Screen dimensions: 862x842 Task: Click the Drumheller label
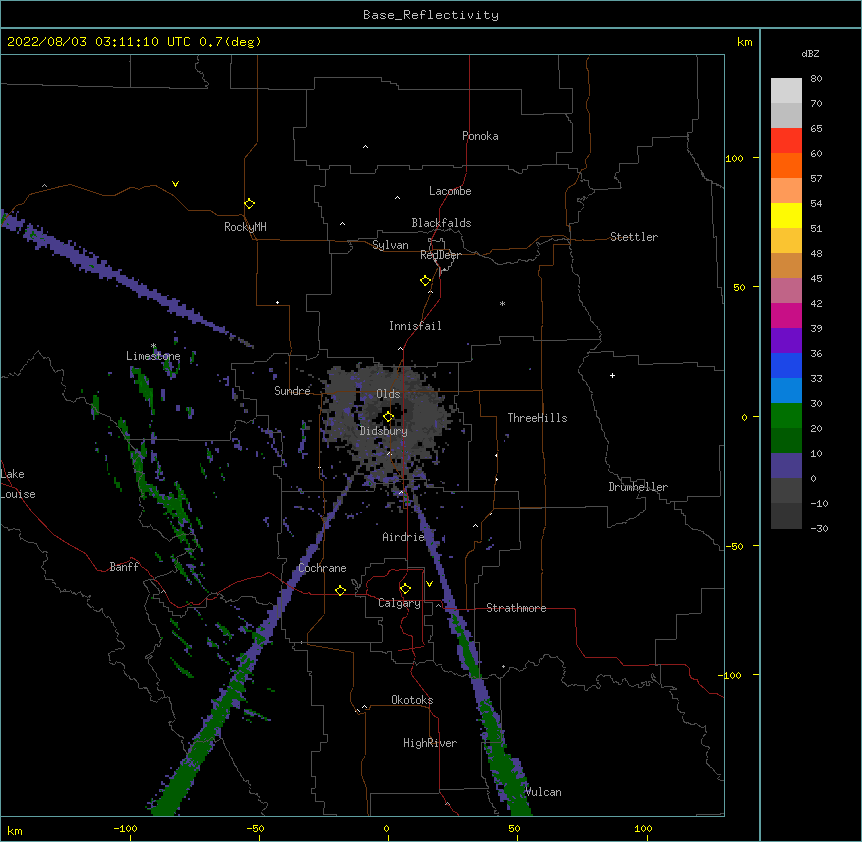click(x=638, y=487)
